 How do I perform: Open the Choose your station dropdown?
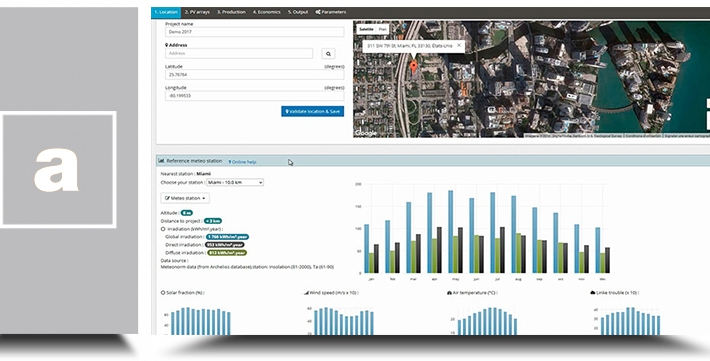coord(235,183)
